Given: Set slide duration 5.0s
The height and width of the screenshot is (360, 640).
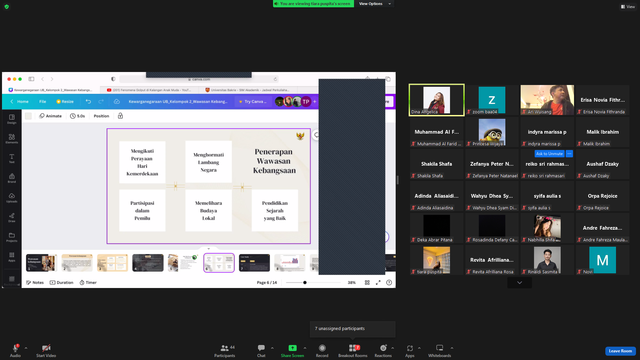Looking at the screenshot, I should coord(77,116).
